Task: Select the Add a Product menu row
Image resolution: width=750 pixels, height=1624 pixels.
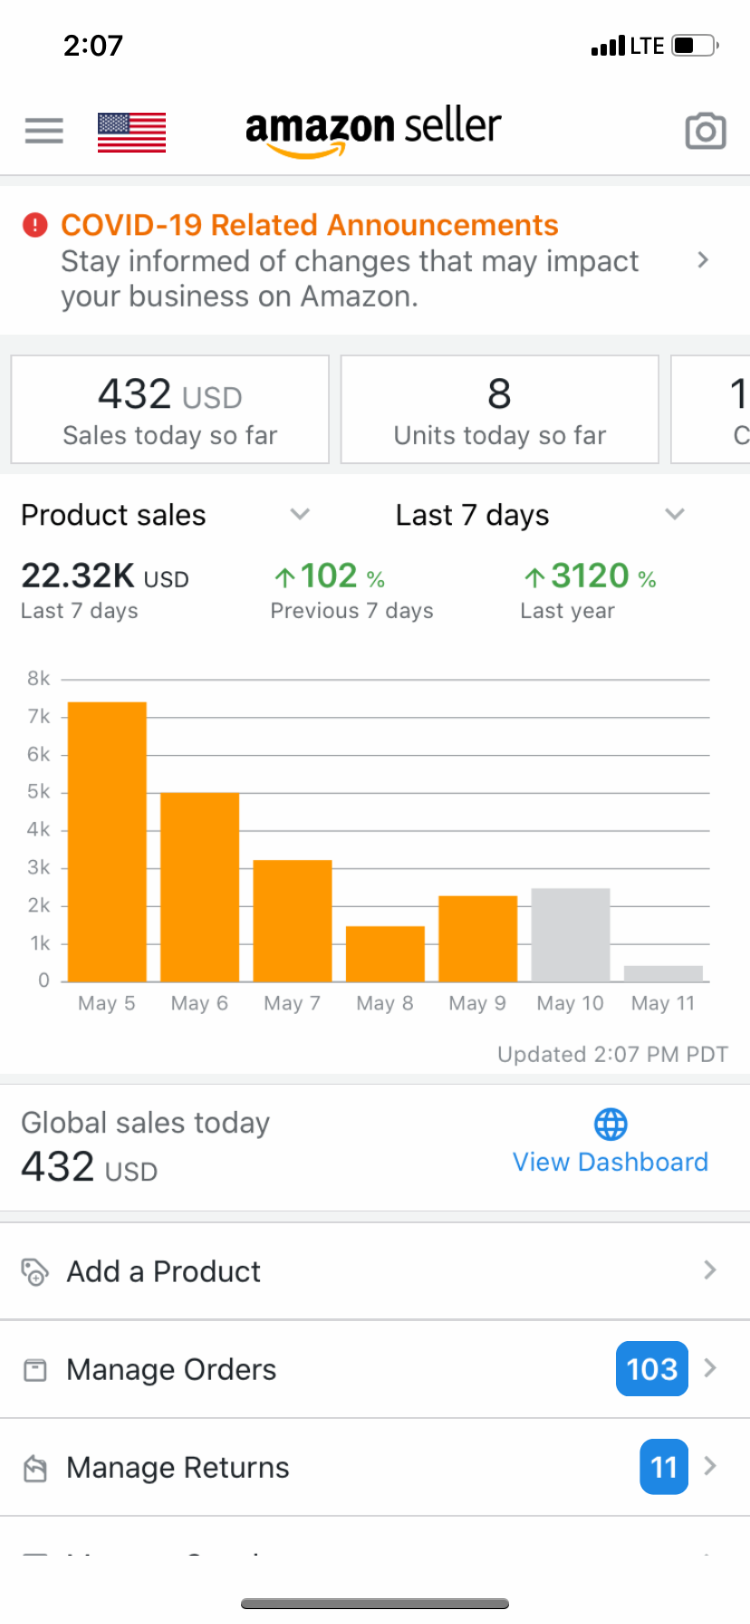Action: [300, 1272]
